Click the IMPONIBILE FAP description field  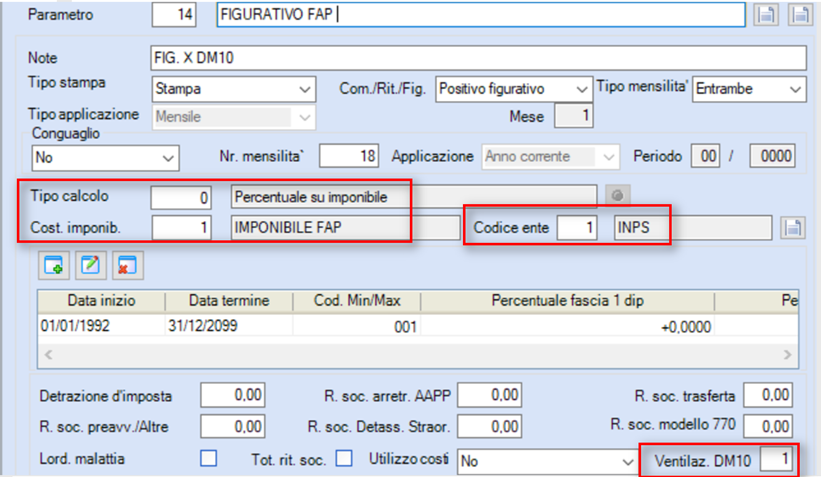346,228
